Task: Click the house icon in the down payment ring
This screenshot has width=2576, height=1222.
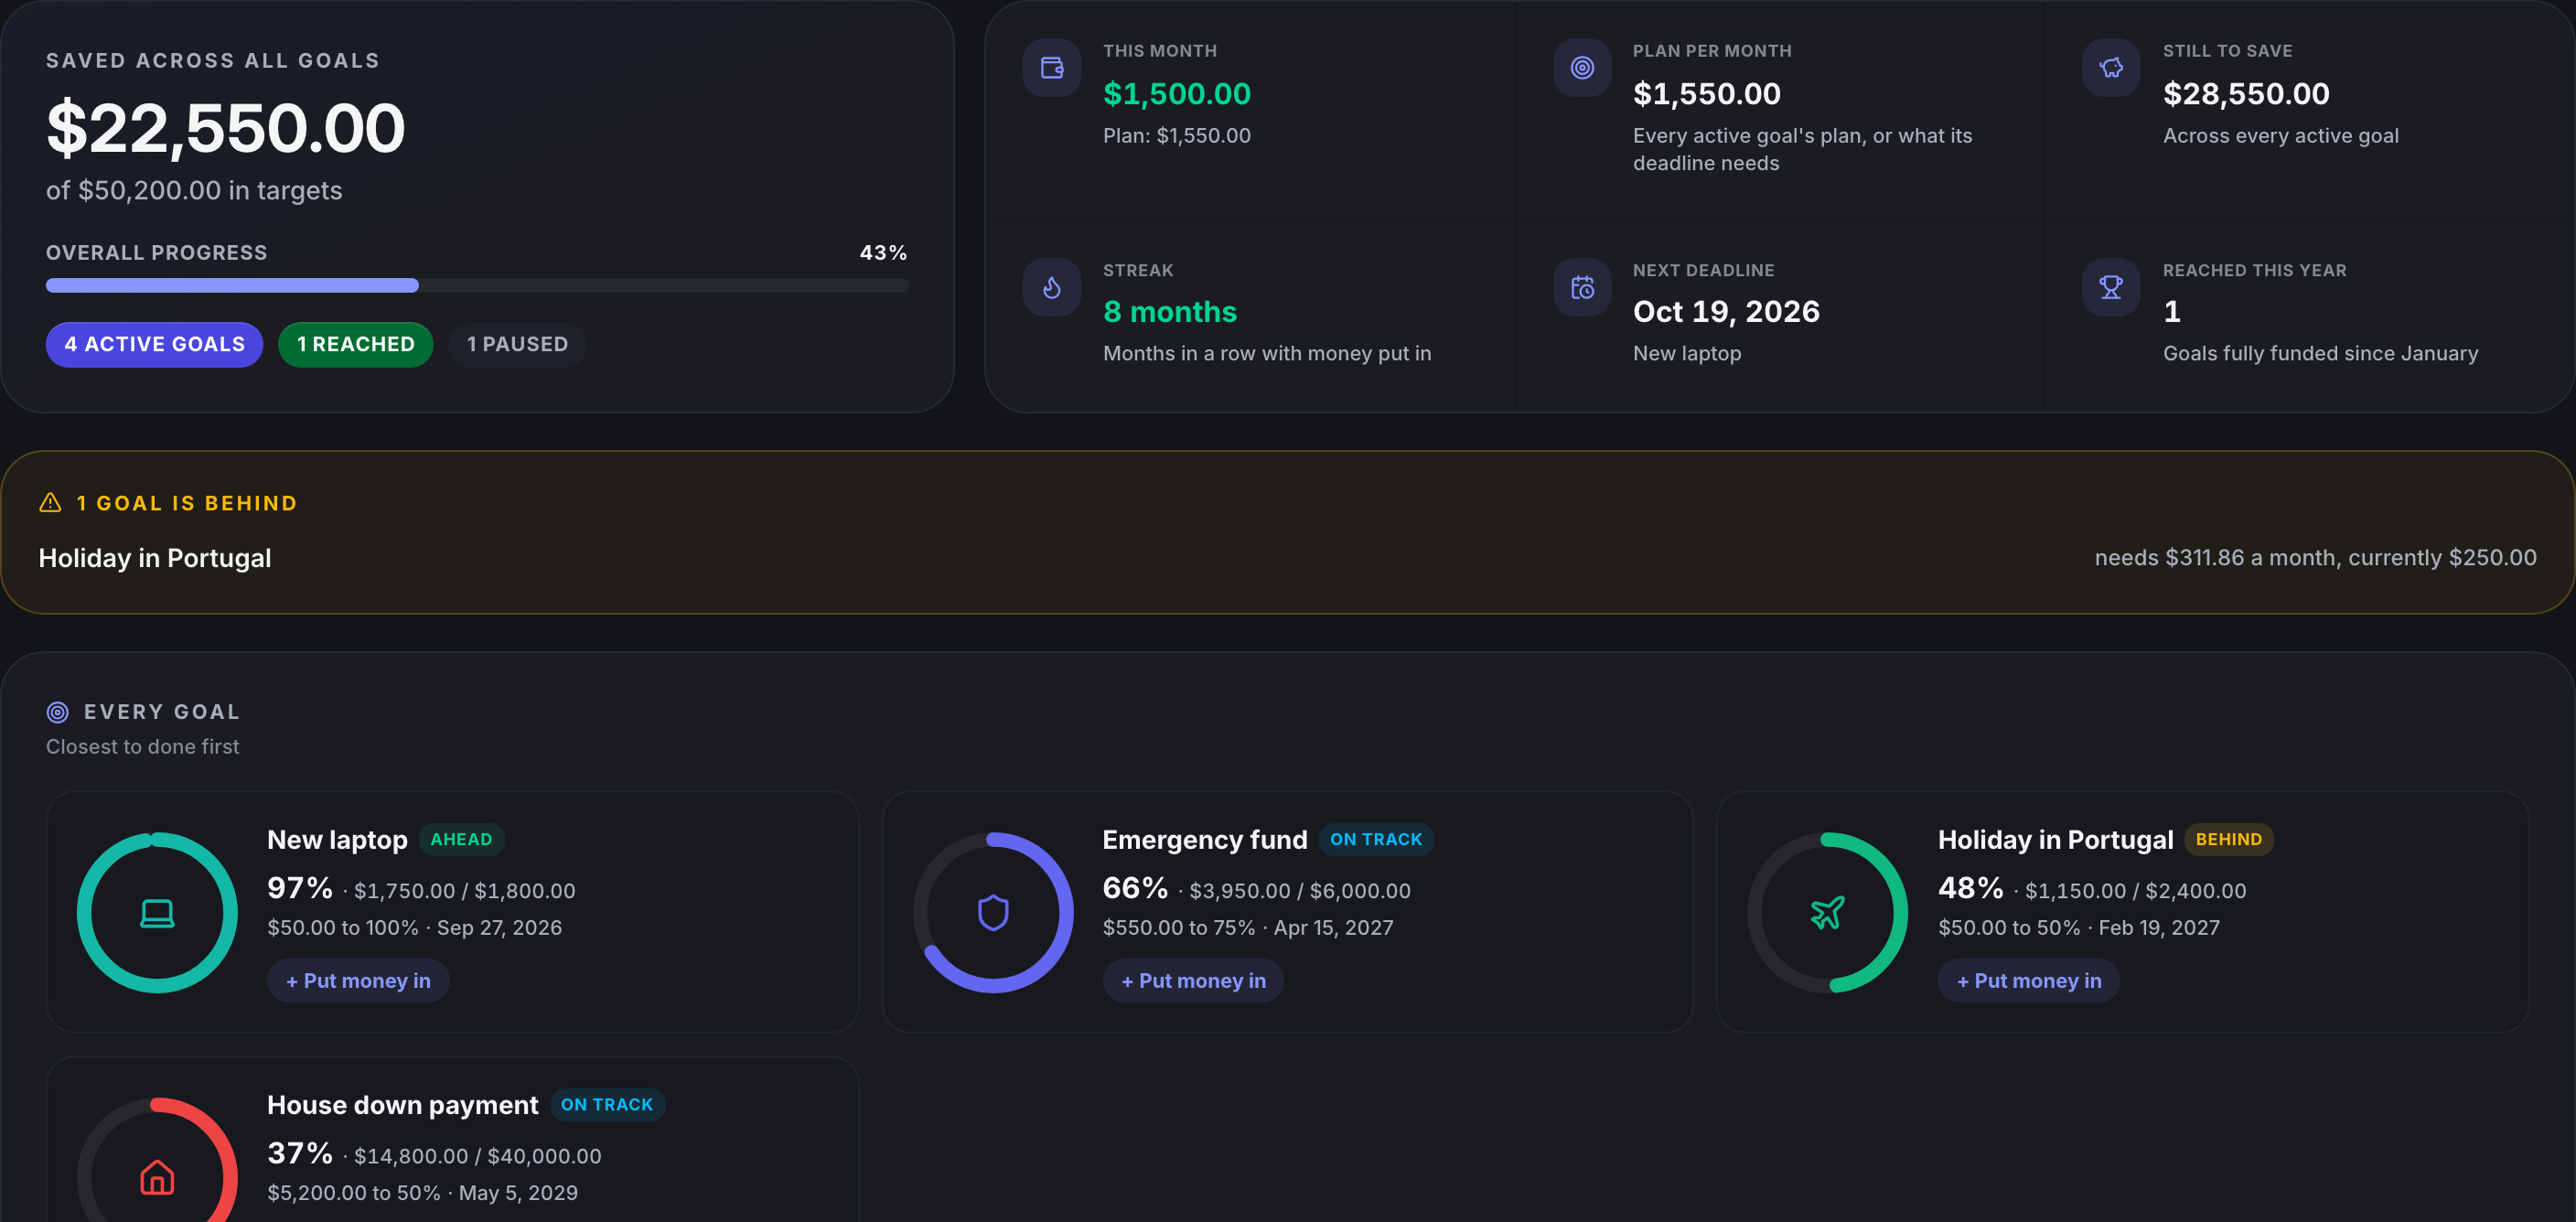Action: coord(157,1177)
